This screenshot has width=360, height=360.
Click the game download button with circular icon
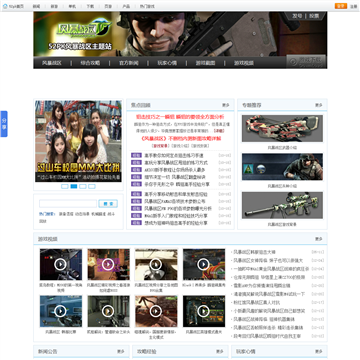click(306, 62)
